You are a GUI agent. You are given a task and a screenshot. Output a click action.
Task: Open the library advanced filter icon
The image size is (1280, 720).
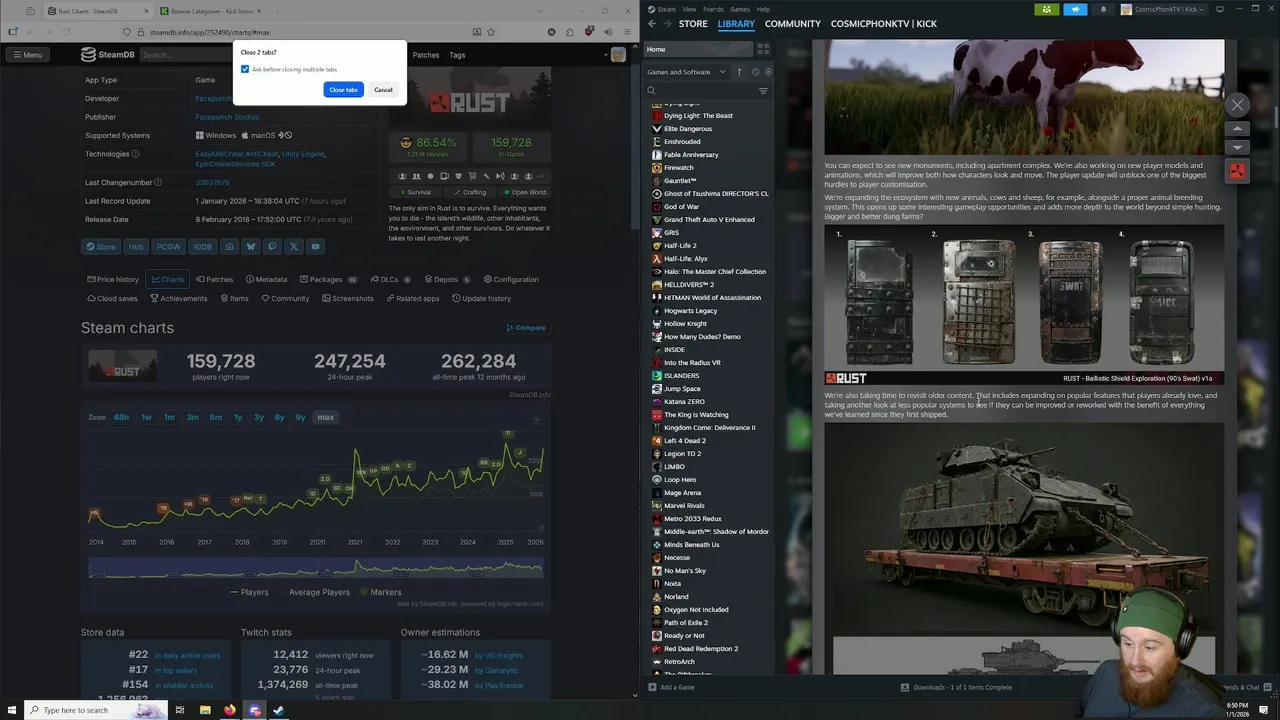(x=763, y=91)
